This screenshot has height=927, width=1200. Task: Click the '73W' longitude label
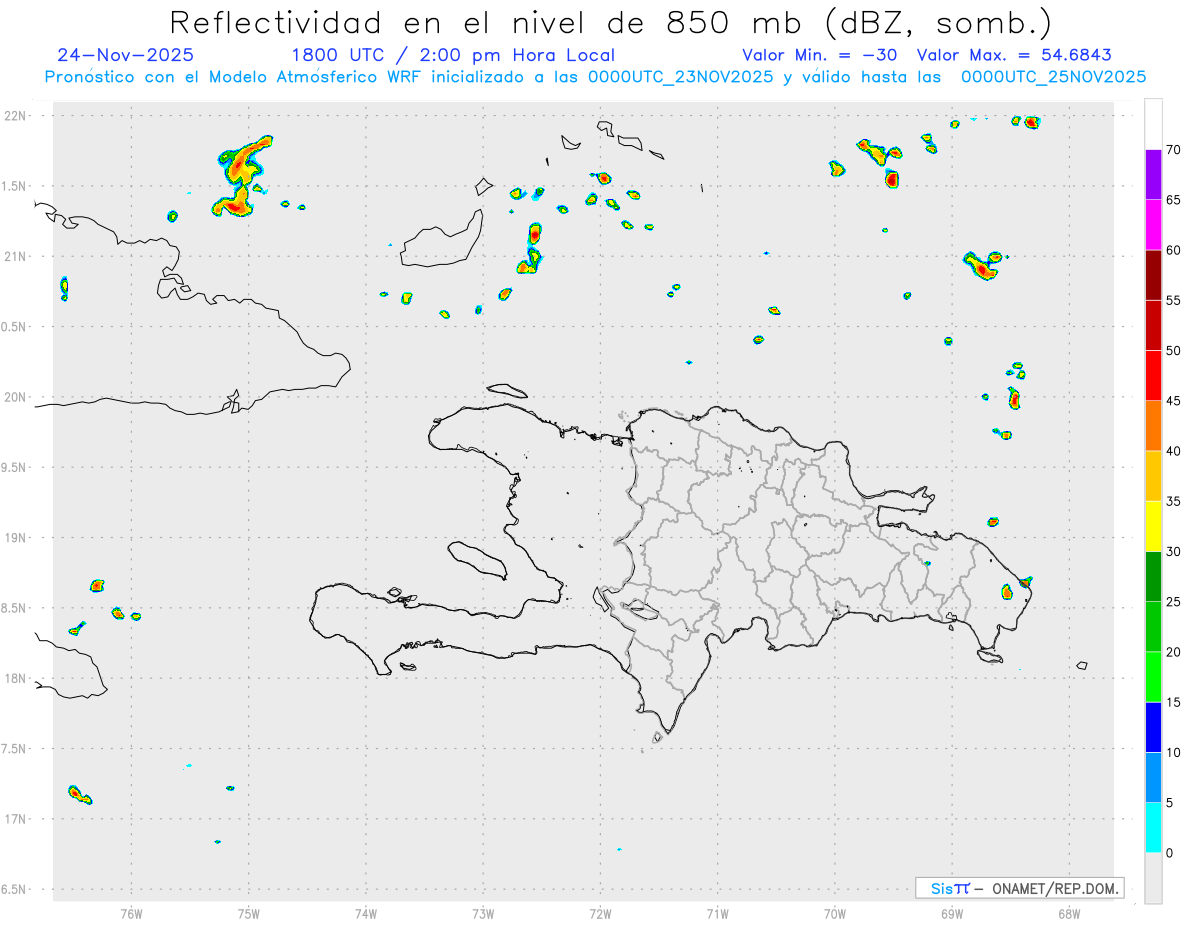coord(483,913)
